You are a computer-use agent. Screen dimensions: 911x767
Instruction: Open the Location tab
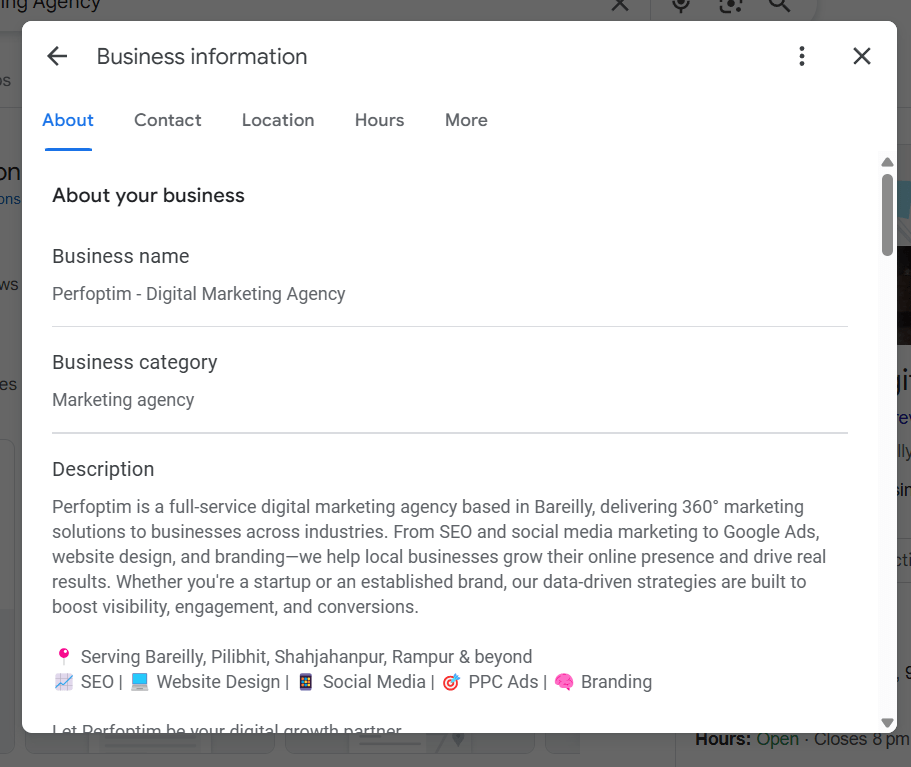278,120
